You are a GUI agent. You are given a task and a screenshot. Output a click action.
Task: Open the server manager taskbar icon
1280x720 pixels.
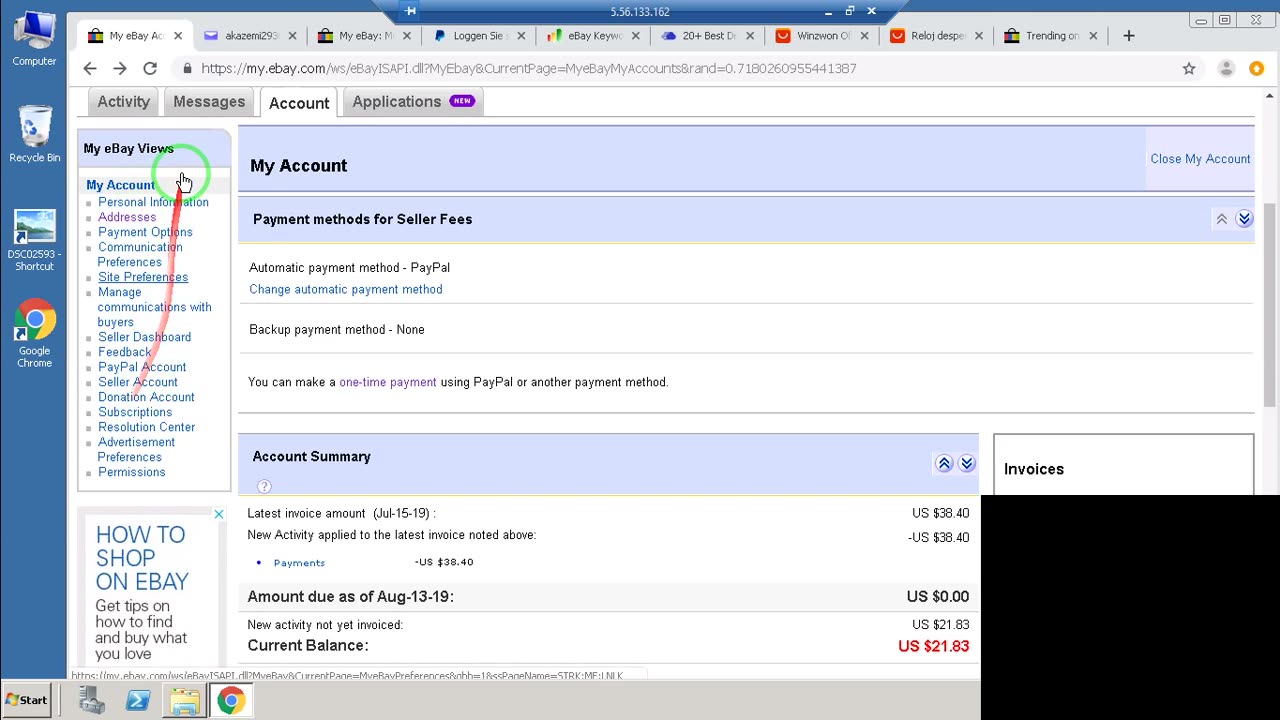coord(92,701)
